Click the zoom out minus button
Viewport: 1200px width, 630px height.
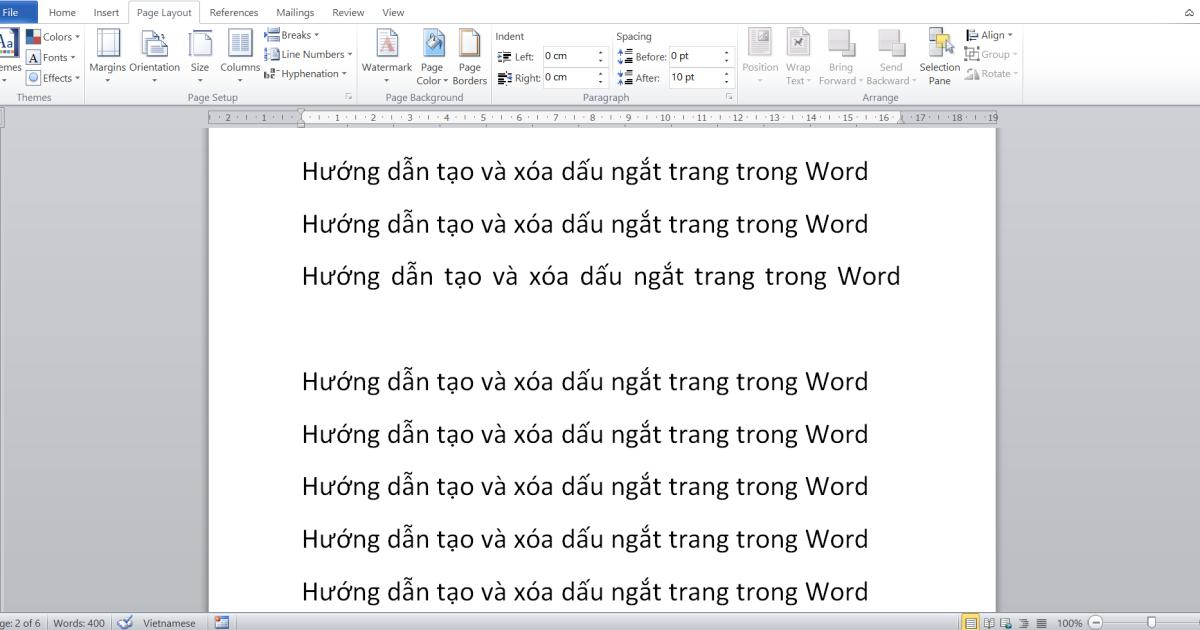tap(1095, 623)
